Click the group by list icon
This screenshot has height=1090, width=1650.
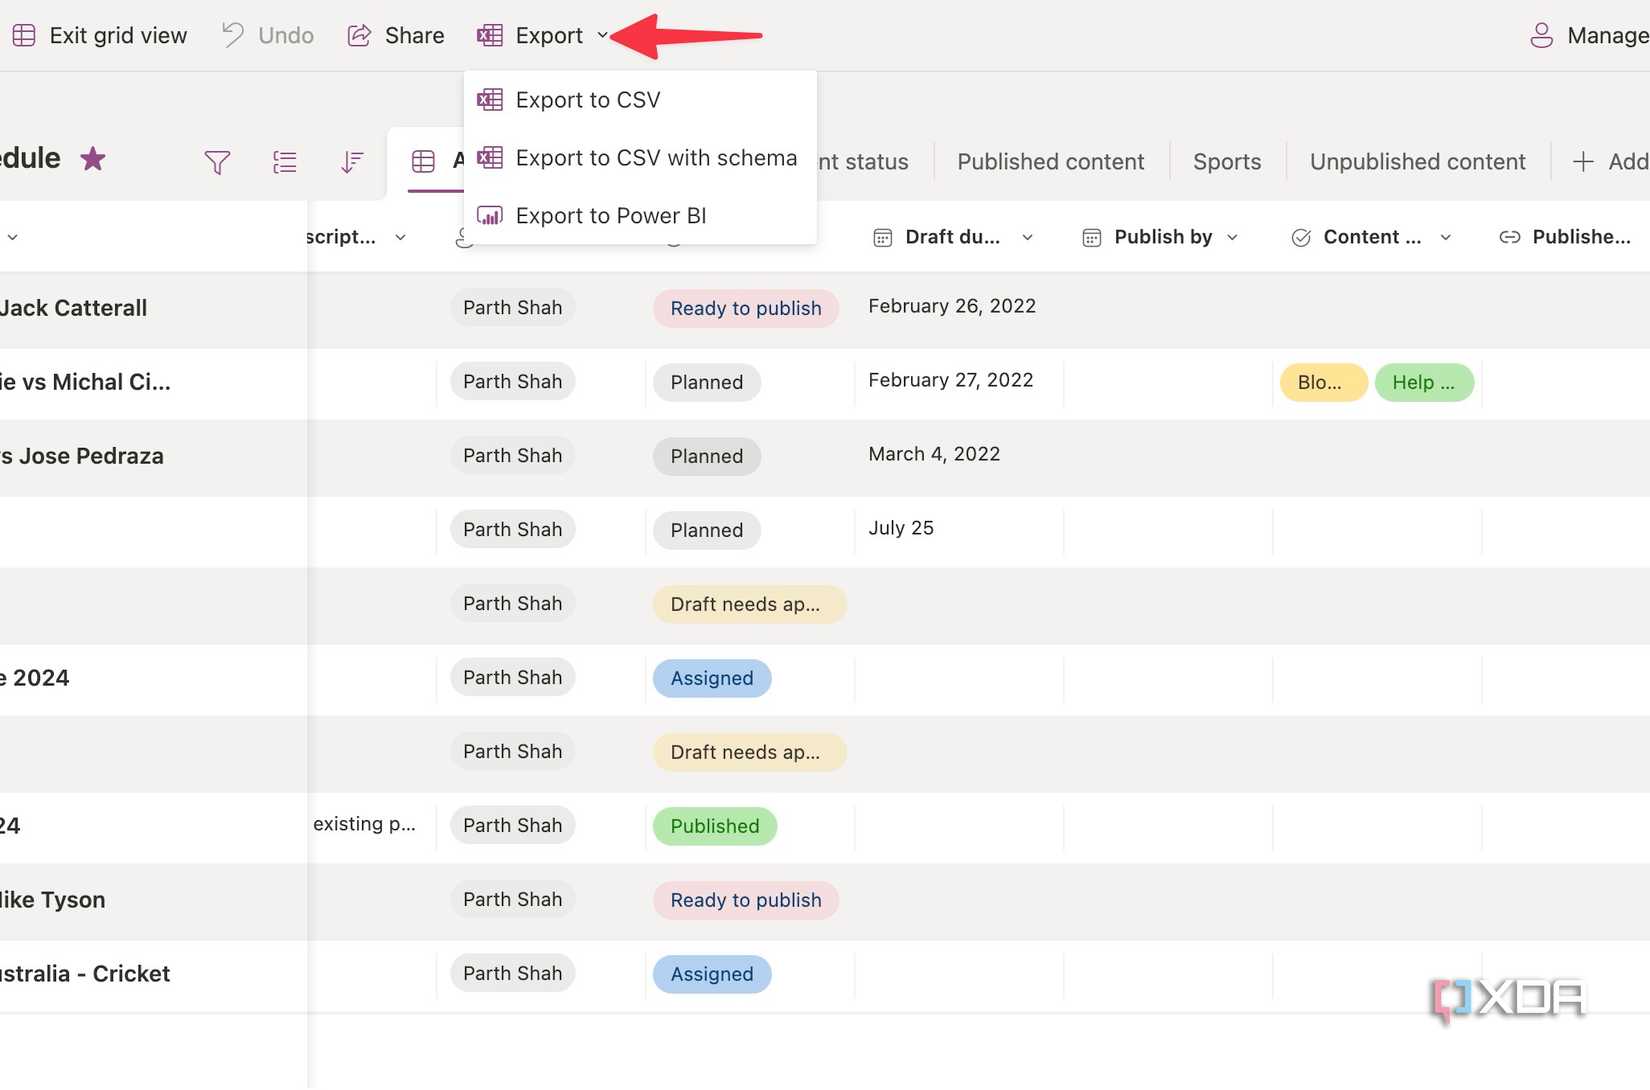coord(284,161)
